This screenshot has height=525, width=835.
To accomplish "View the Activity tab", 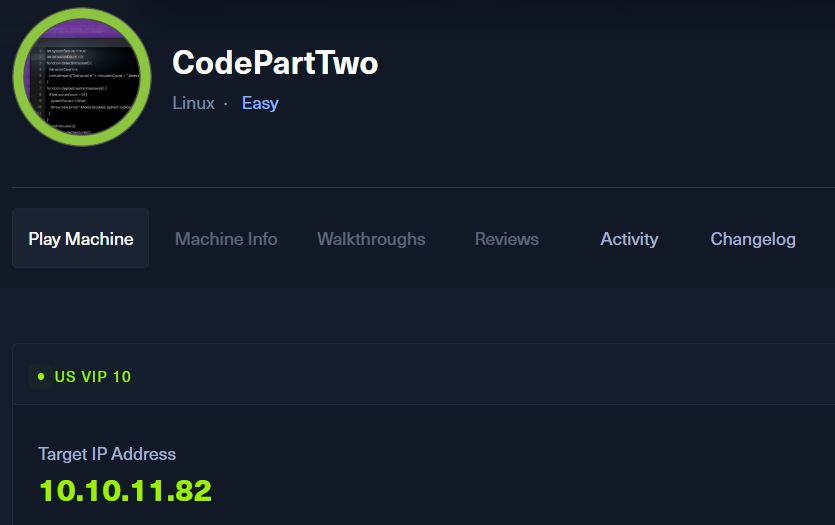I will click(x=629, y=239).
